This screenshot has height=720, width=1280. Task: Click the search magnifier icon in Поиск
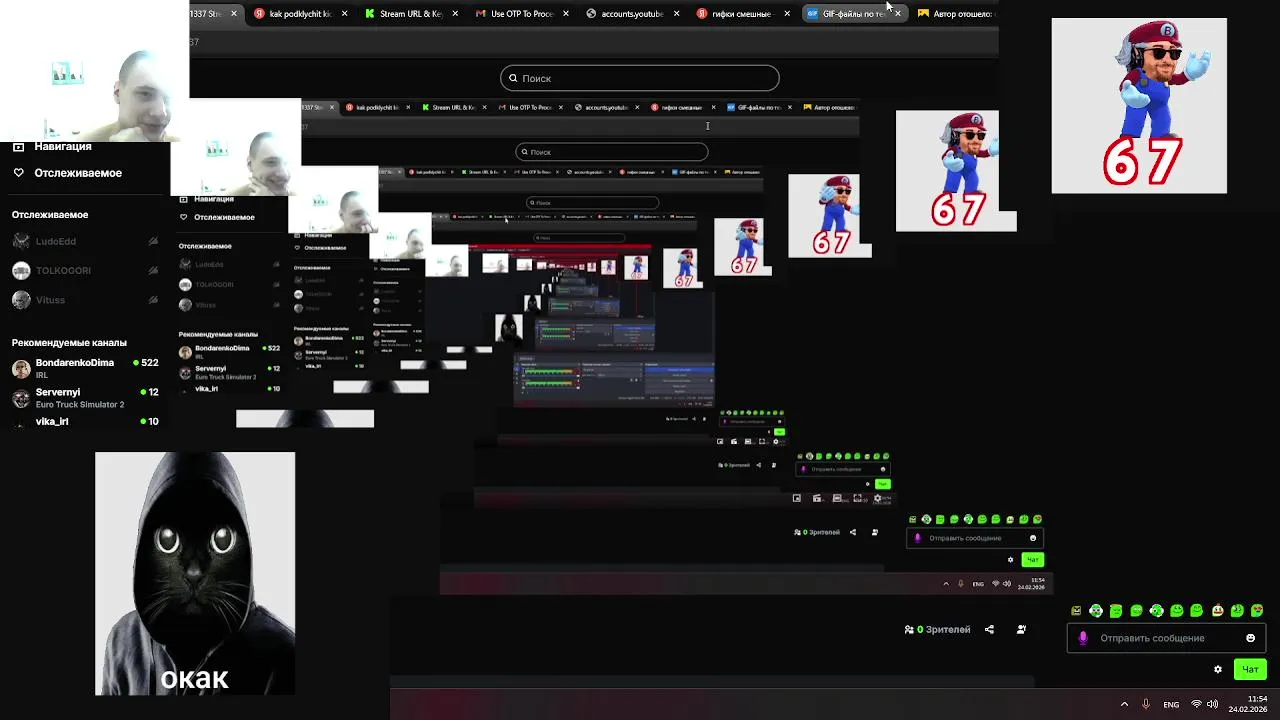point(513,78)
